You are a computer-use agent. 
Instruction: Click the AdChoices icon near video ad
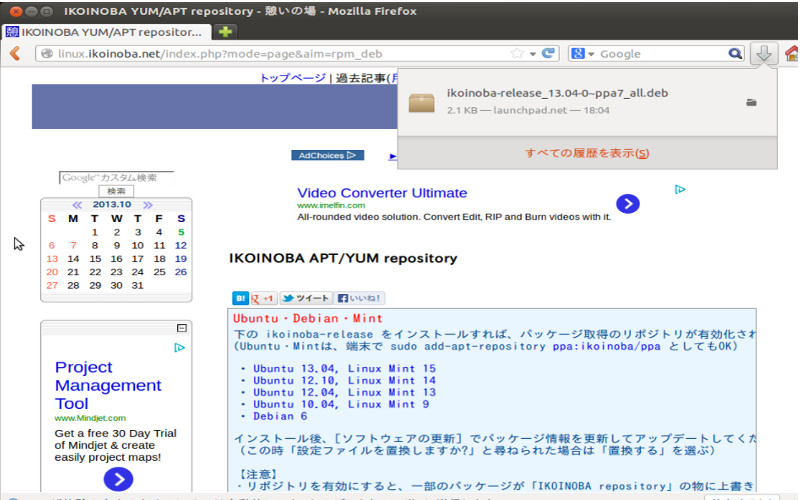(680, 189)
